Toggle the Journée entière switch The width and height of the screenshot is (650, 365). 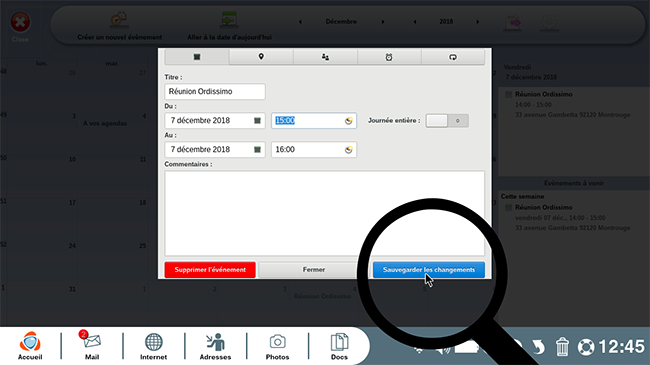tap(447, 121)
